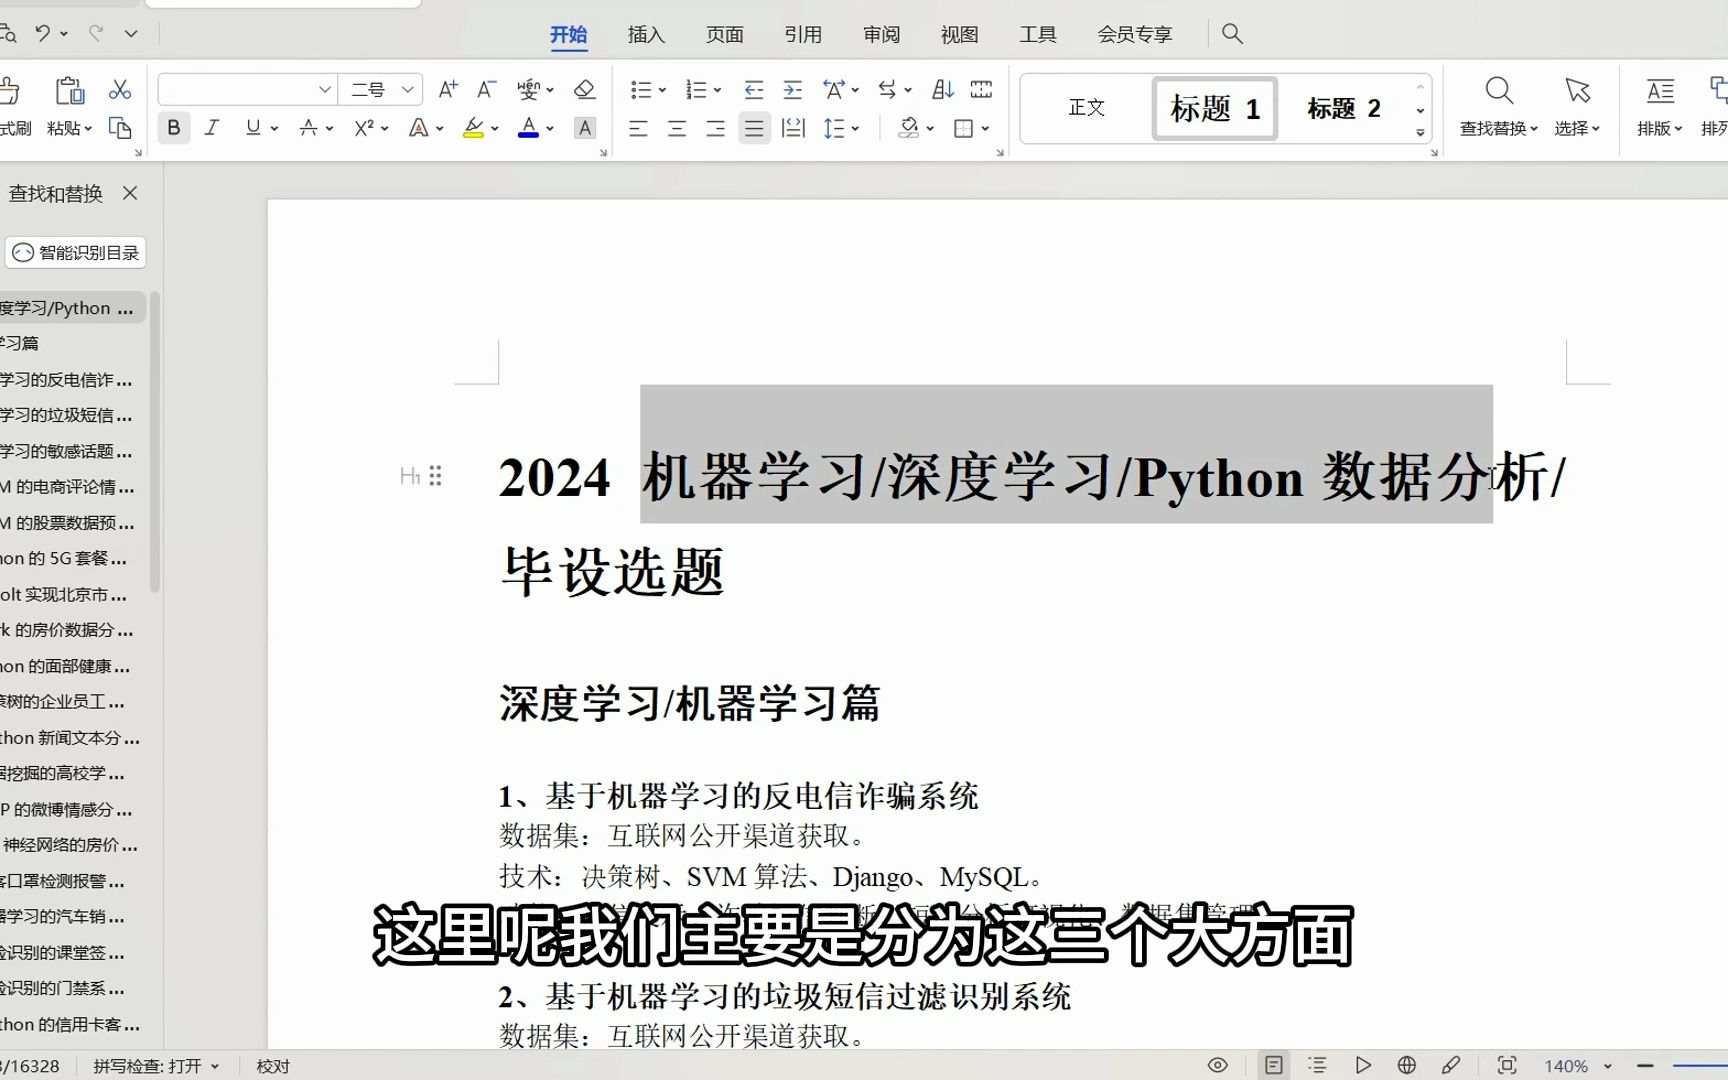Open line spacing dropdown
Viewport: 1728px width, 1080px height.
click(855, 128)
